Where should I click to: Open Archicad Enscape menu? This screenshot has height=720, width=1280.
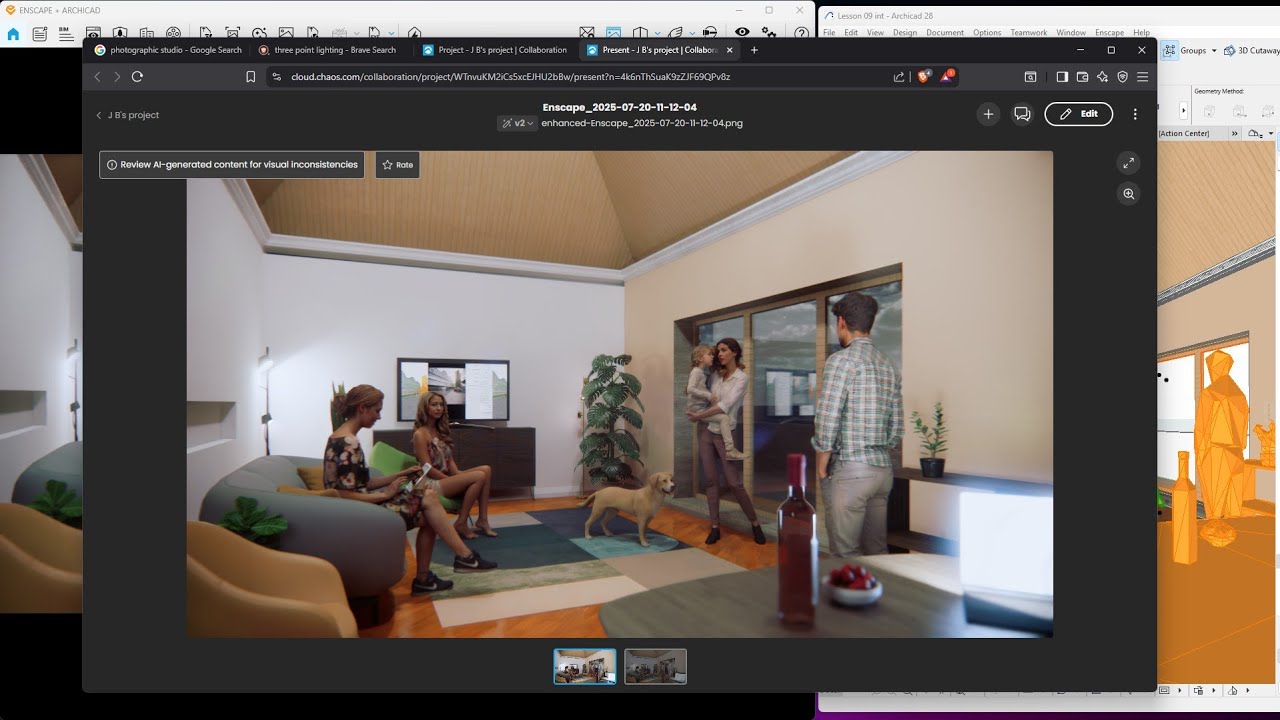1109,32
